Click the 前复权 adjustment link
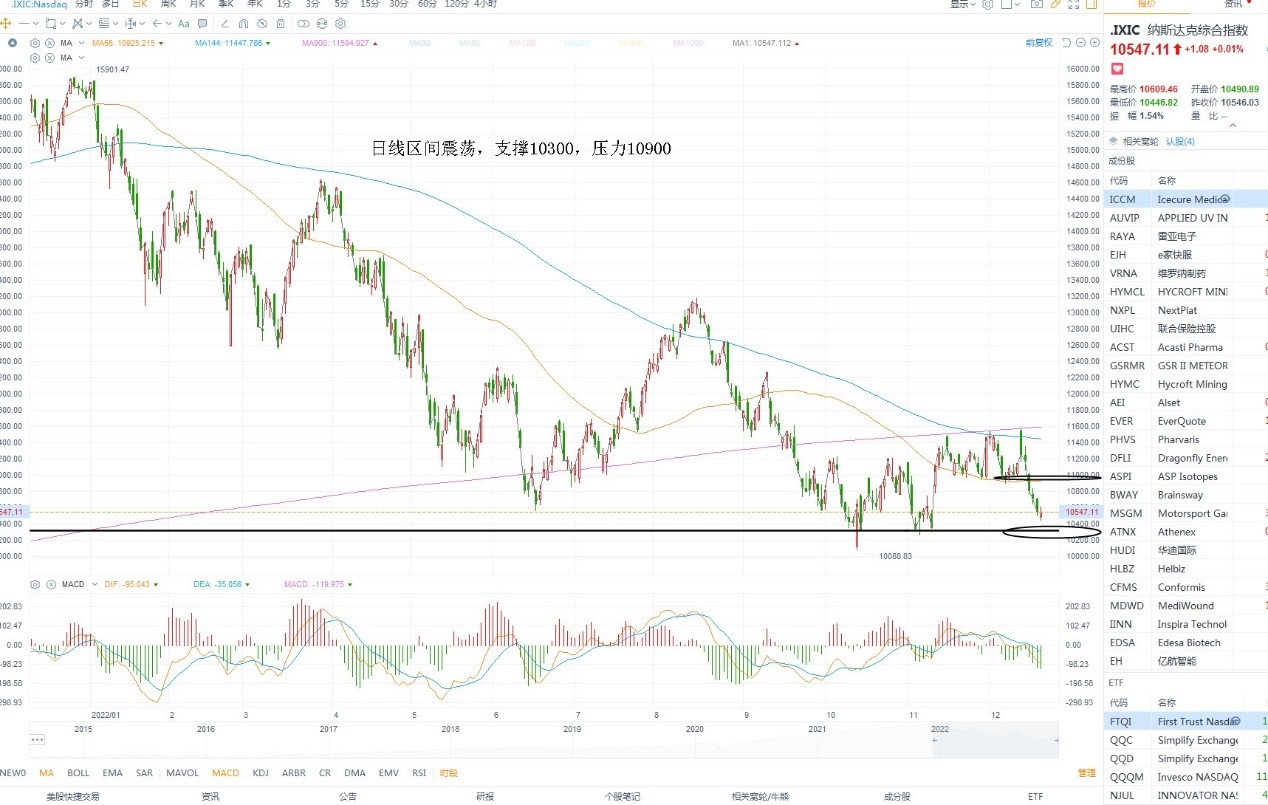 [x=1039, y=43]
